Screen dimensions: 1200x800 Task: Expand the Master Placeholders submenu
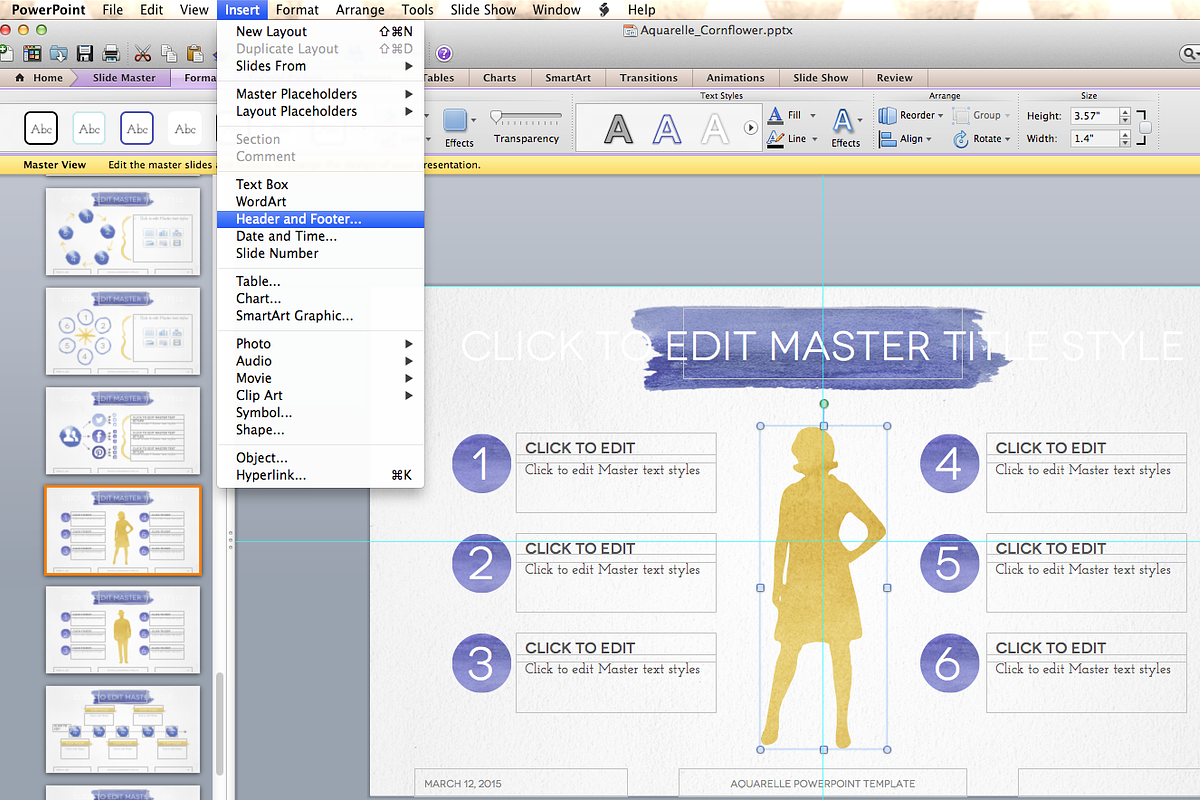[320, 94]
